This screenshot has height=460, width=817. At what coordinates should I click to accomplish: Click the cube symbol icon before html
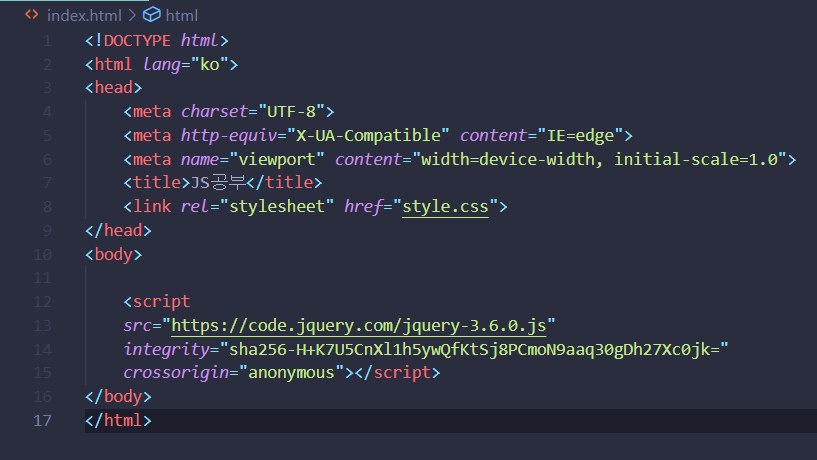click(x=152, y=15)
